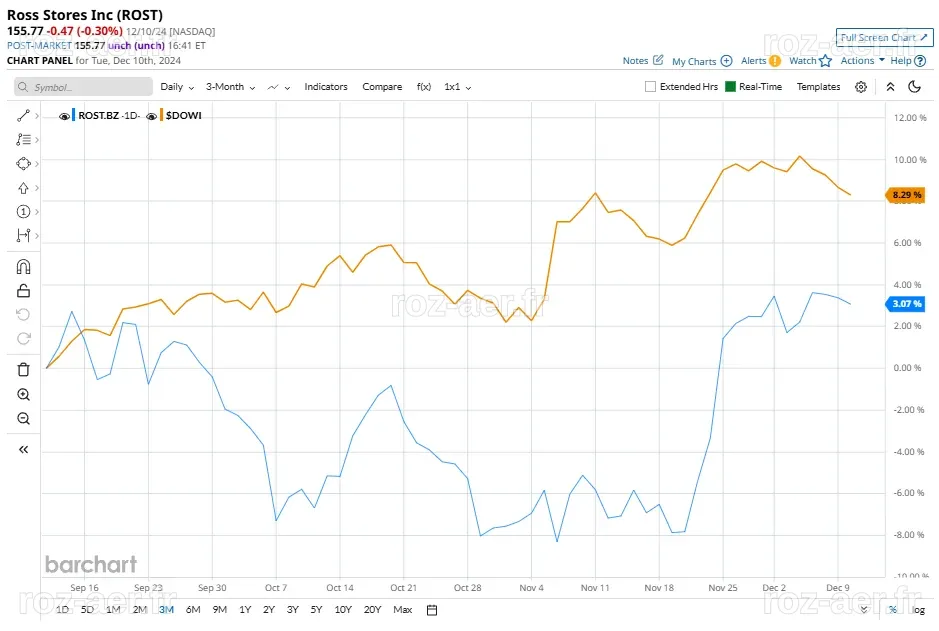Switch to dark mode moon icon
Screen dimensions: 939x631
[914, 87]
